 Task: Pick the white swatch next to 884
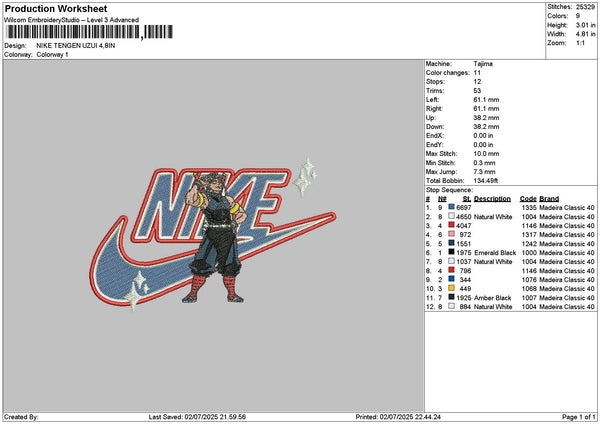452,306
